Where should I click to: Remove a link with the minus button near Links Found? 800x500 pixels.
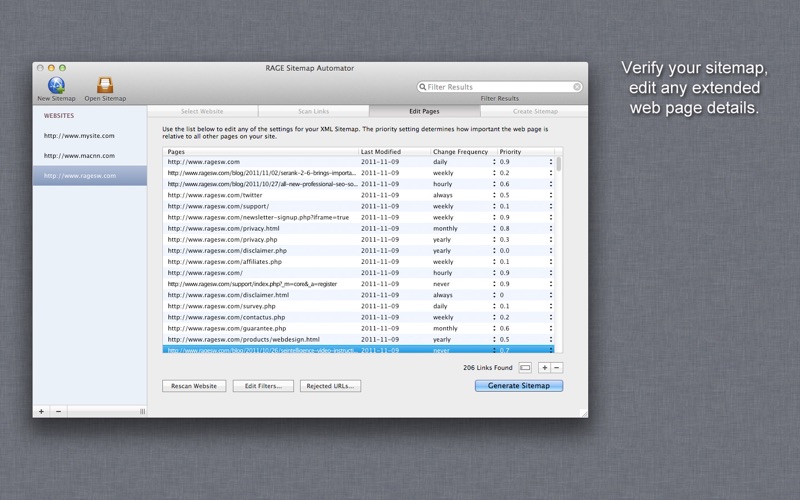[x=557, y=367]
